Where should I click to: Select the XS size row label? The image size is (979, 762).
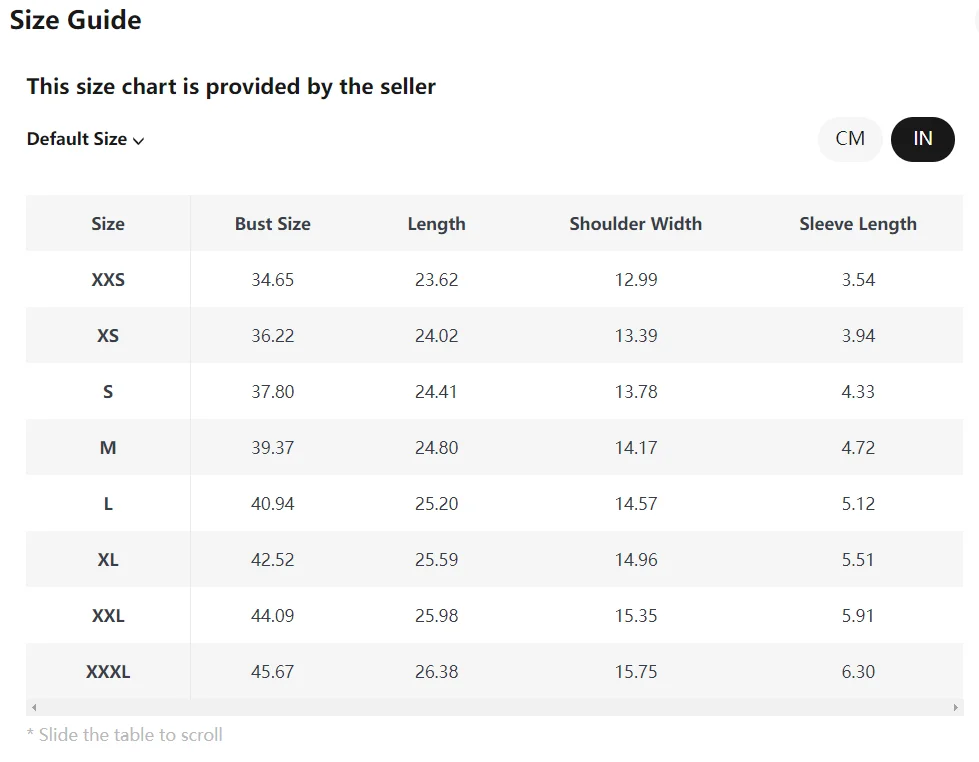tap(108, 335)
